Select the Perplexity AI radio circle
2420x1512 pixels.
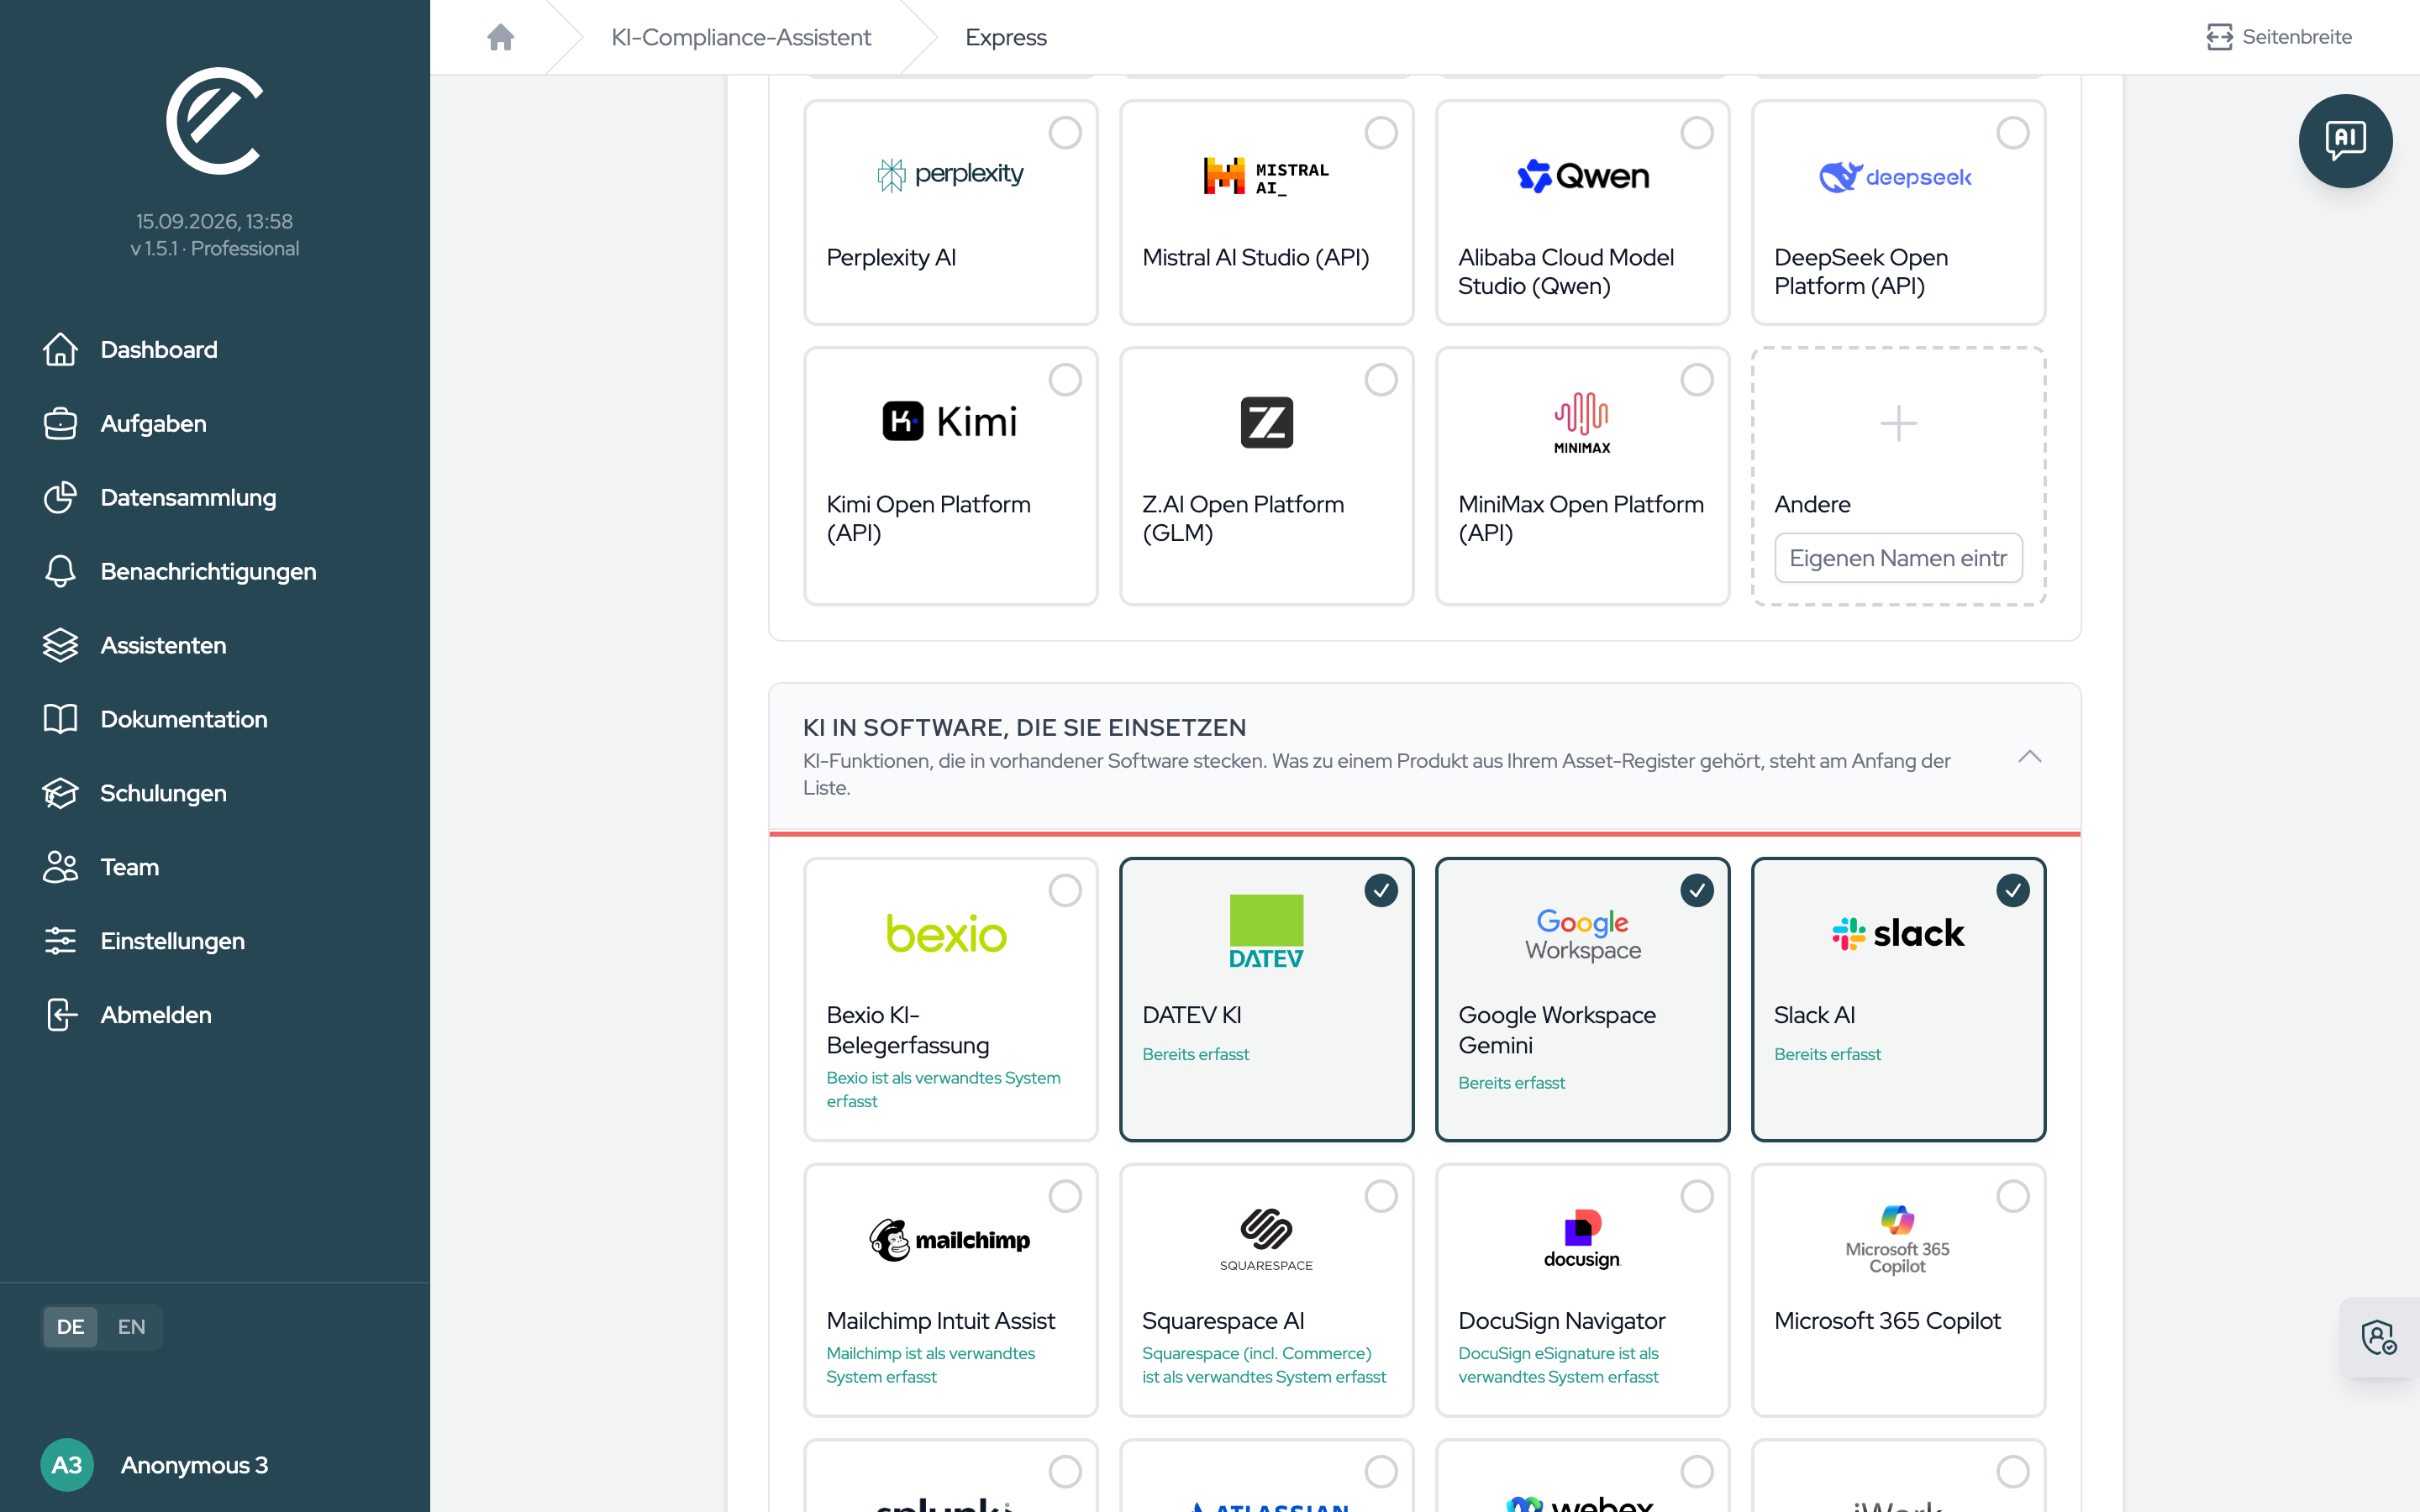tap(1065, 132)
